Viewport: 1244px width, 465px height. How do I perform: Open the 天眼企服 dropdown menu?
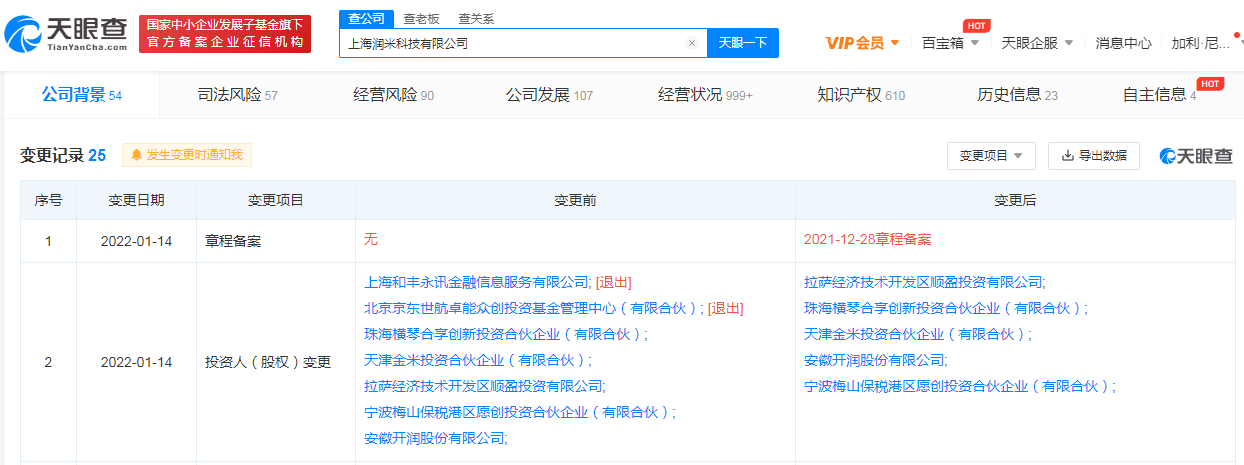pyautogui.click(x=1037, y=43)
